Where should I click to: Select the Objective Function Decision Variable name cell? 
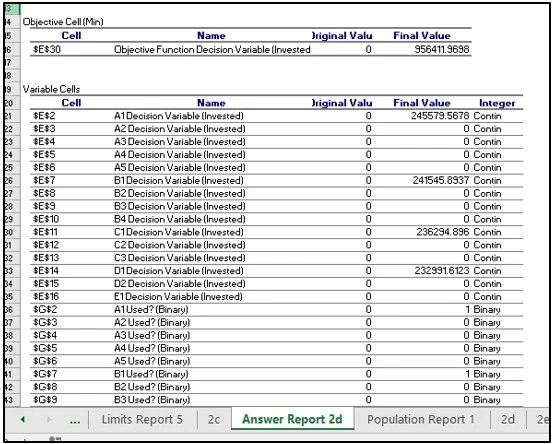(x=212, y=49)
